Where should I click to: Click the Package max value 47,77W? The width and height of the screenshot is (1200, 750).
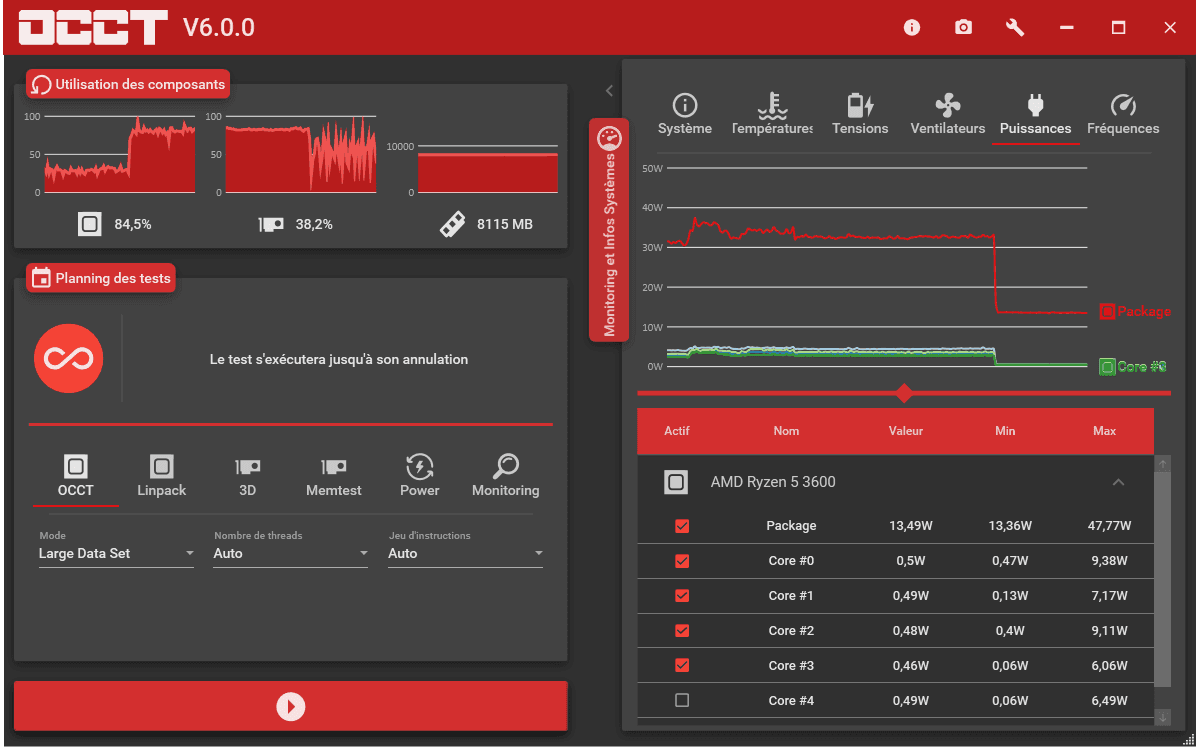[1109, 526]
